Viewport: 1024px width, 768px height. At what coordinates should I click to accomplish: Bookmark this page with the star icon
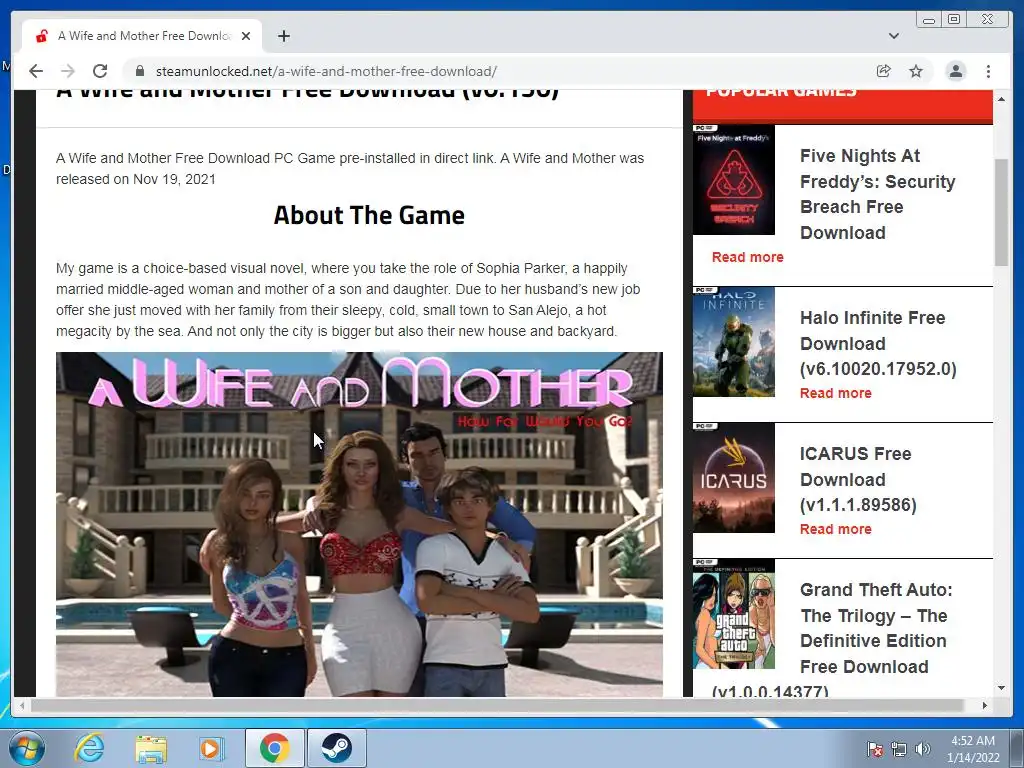click(x=916, y=71)
